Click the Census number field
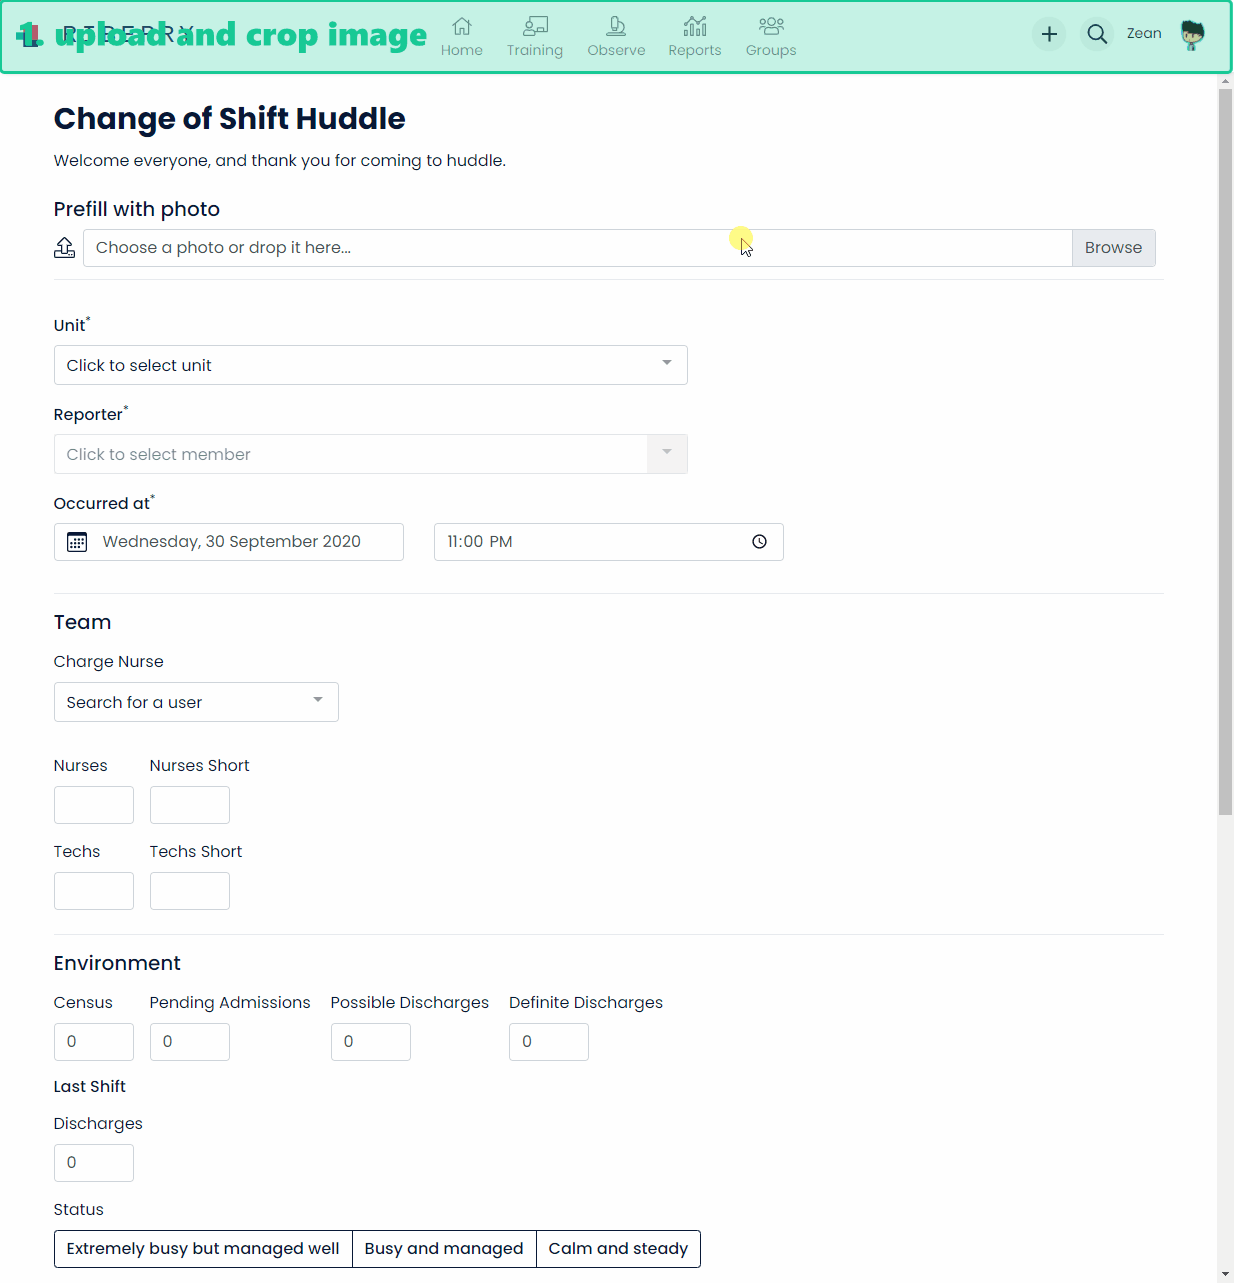 click(x=94, y=1042)
